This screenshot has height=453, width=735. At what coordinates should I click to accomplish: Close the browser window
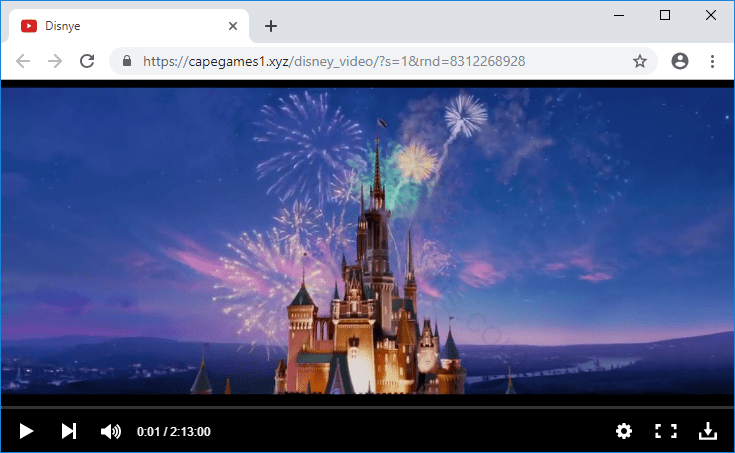tap(711, 15)
